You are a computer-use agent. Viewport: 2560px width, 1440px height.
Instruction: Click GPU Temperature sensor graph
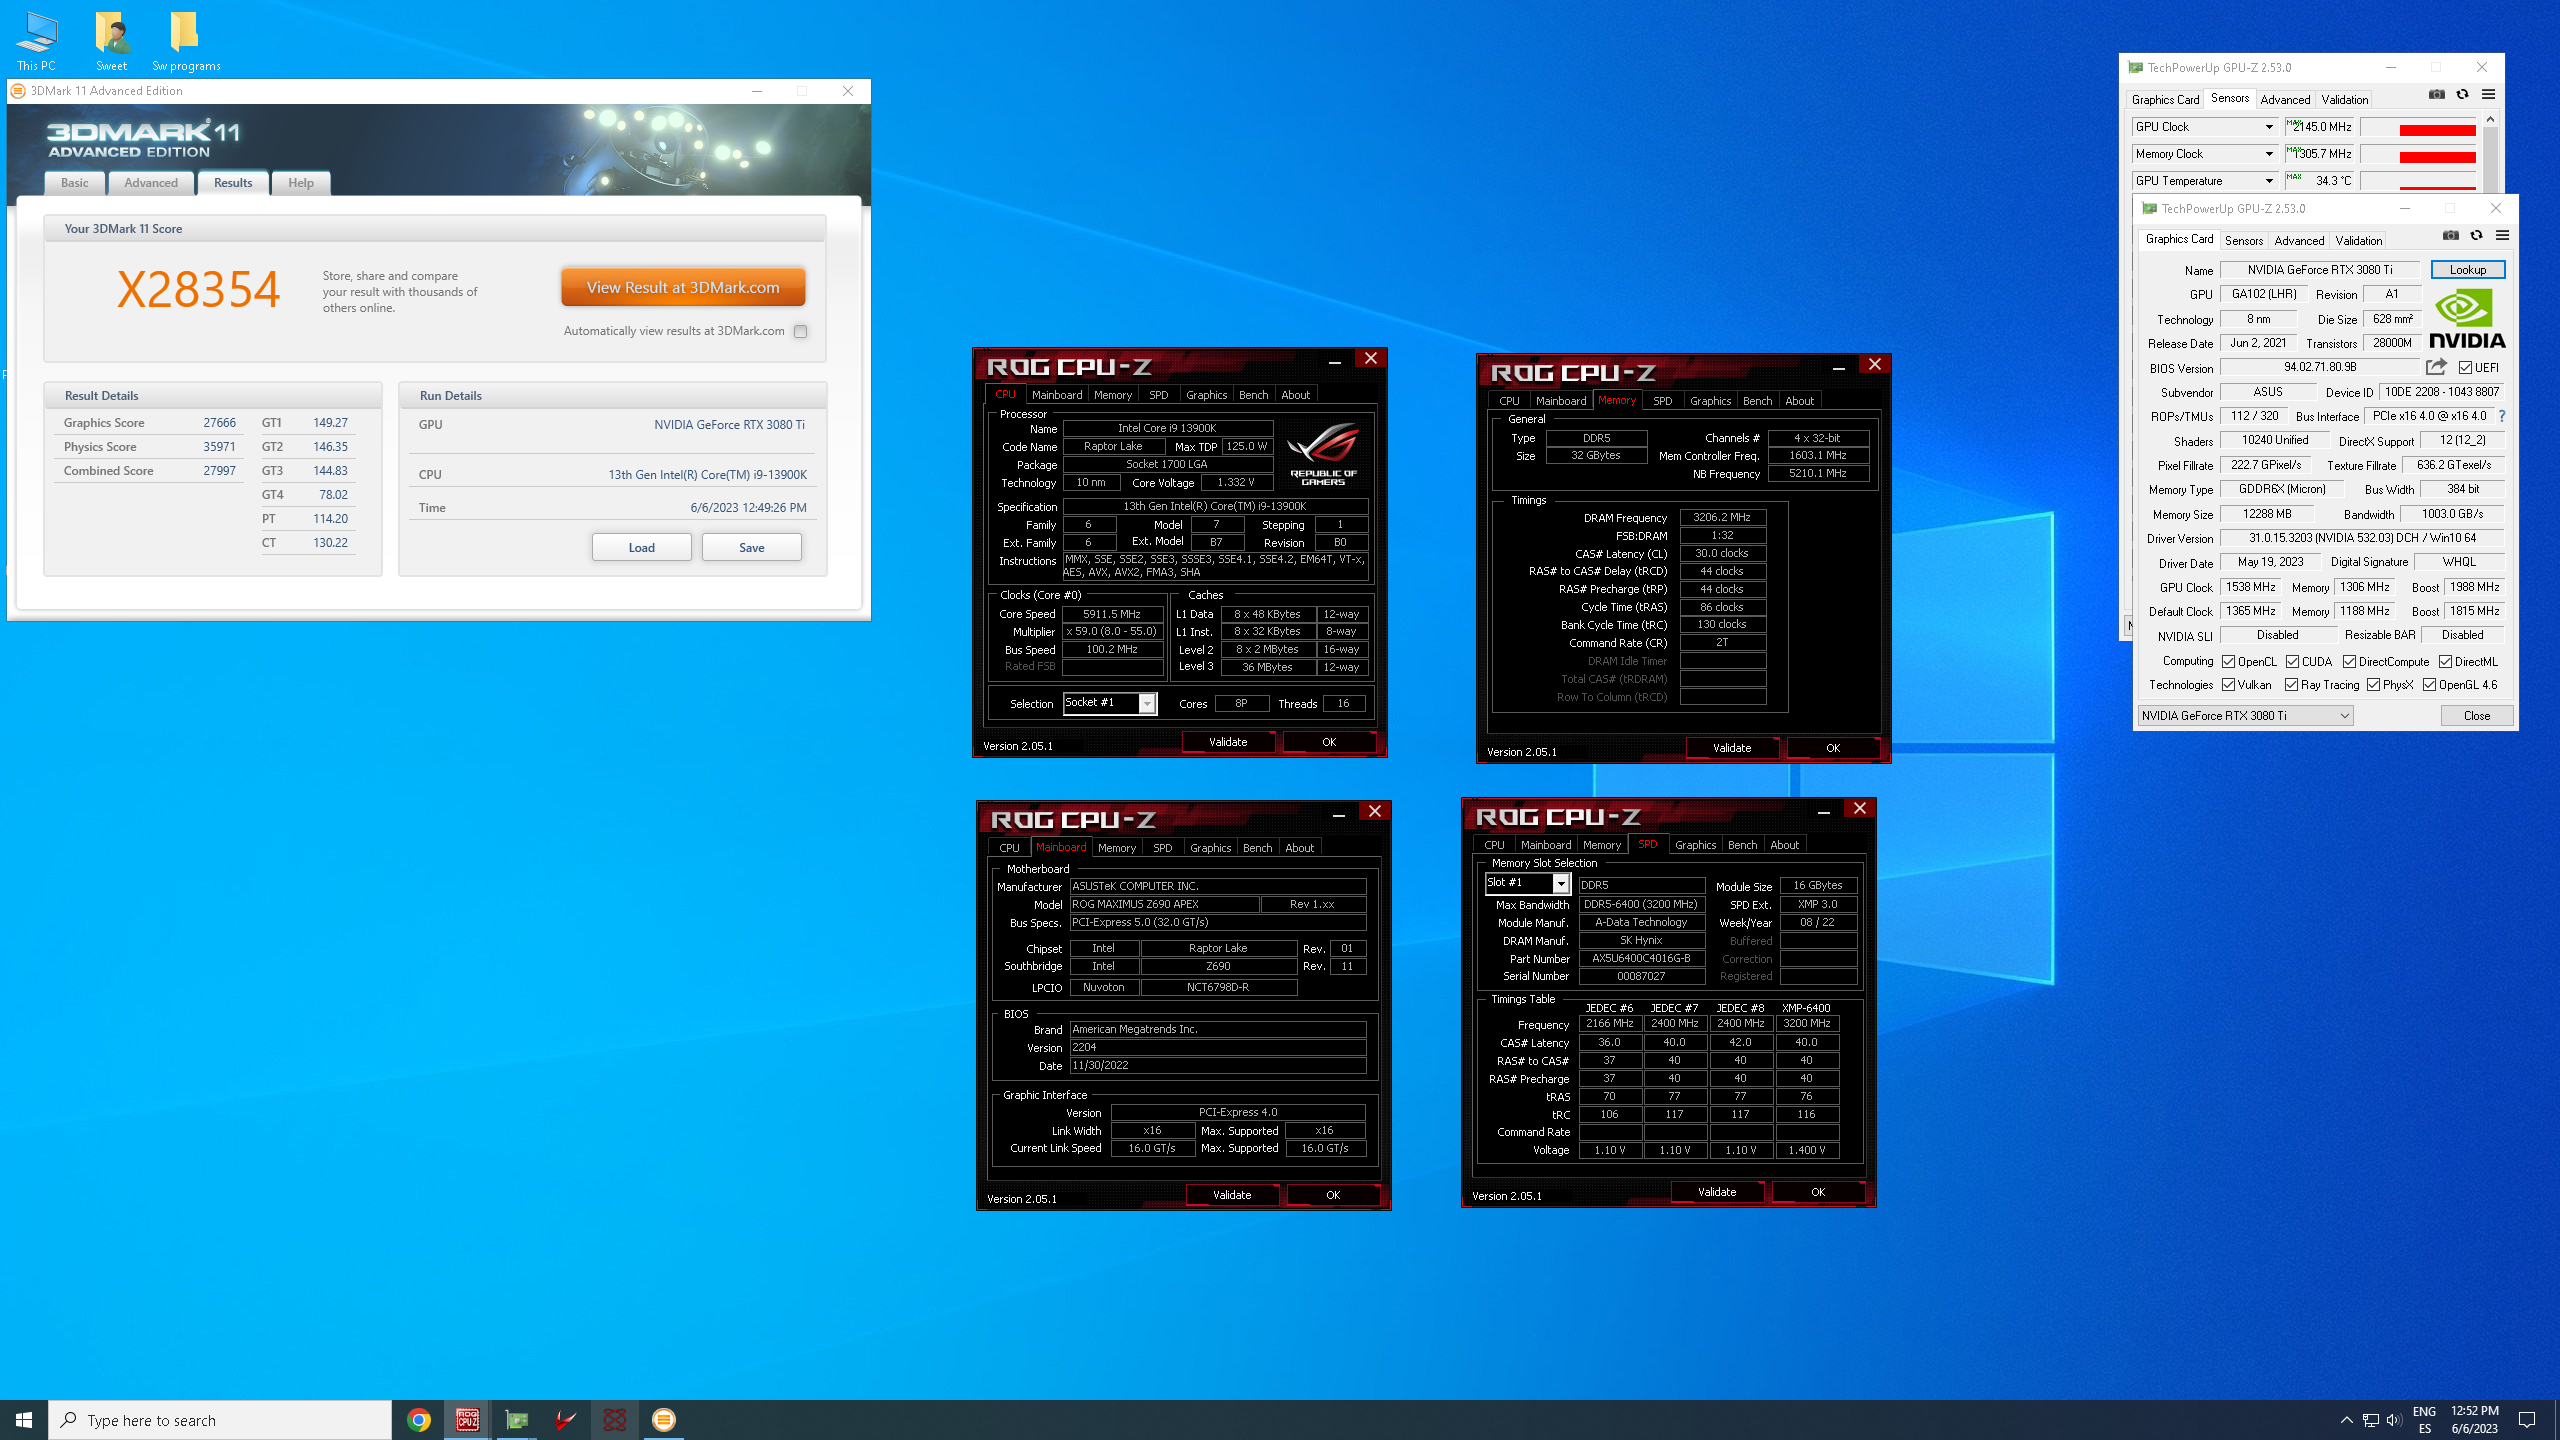coord(2418,181)
